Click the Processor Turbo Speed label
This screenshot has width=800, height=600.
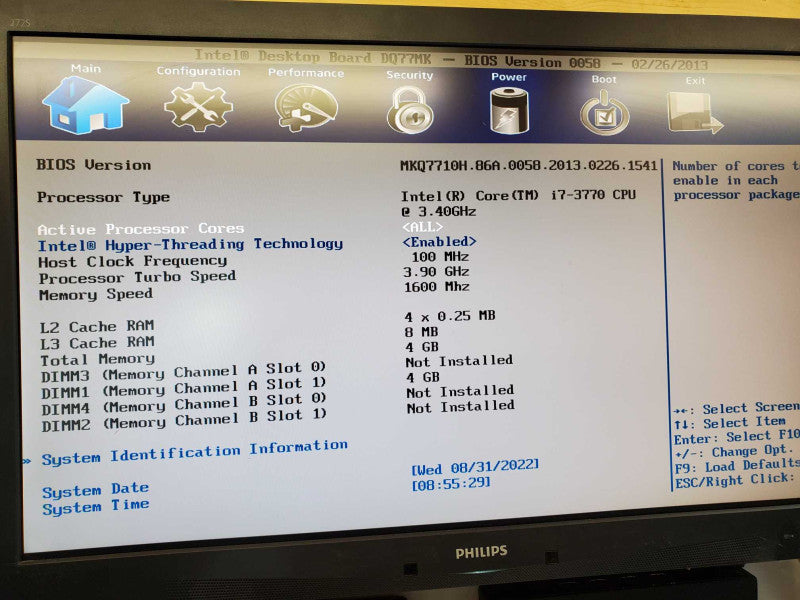click(x=137, y=277)
